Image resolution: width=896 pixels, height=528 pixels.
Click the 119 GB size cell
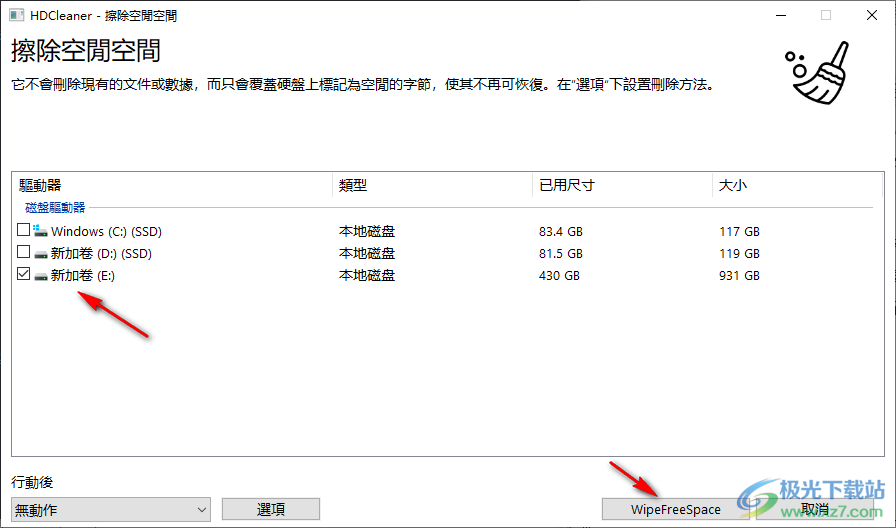[739, 254]
